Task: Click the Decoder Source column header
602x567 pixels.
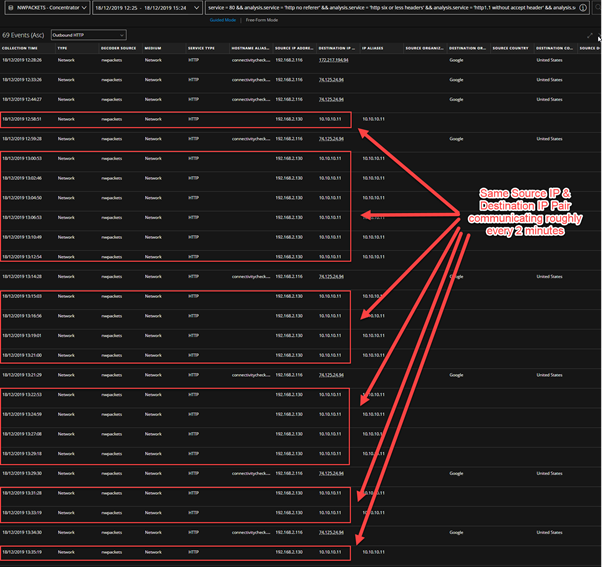Action: point(119,48)
